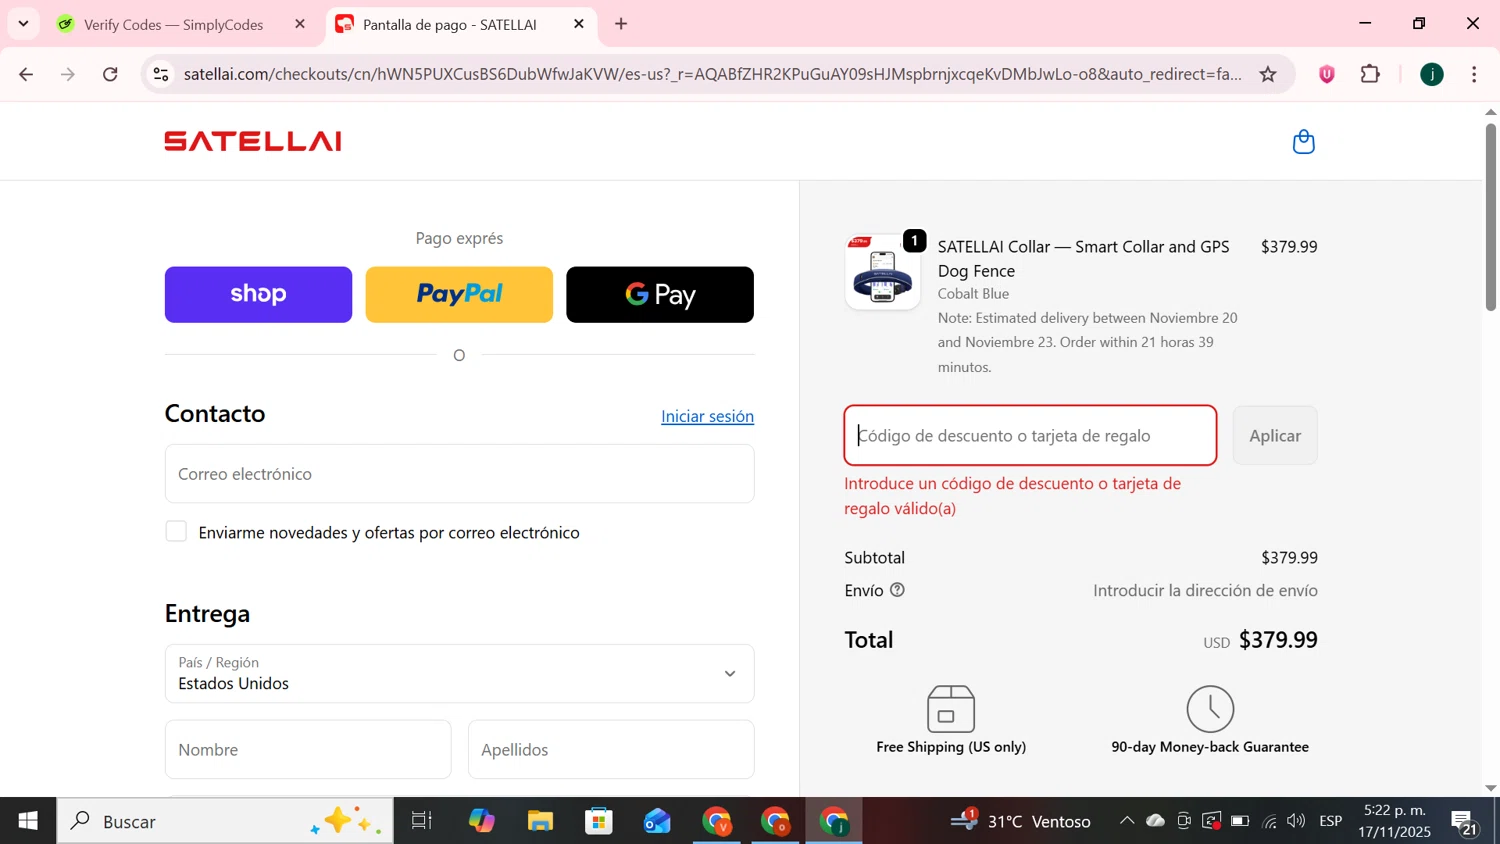Screen dimensions: 1500x844
Task: Open the tab search dropdown arrow
Action: [23, 24]
